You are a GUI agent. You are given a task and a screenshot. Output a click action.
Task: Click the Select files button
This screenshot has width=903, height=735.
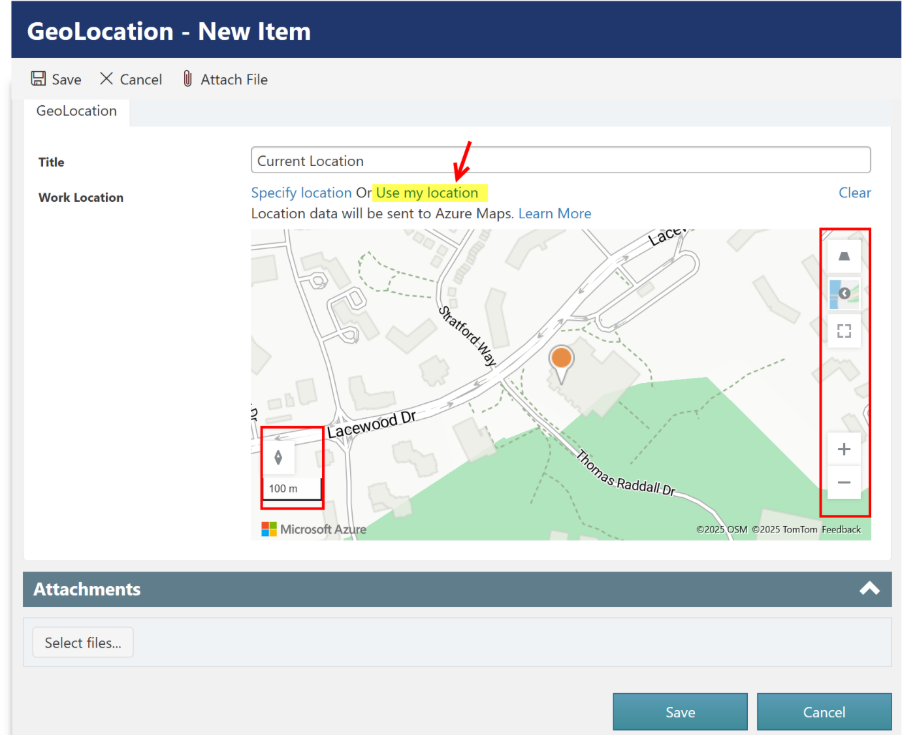83,643
